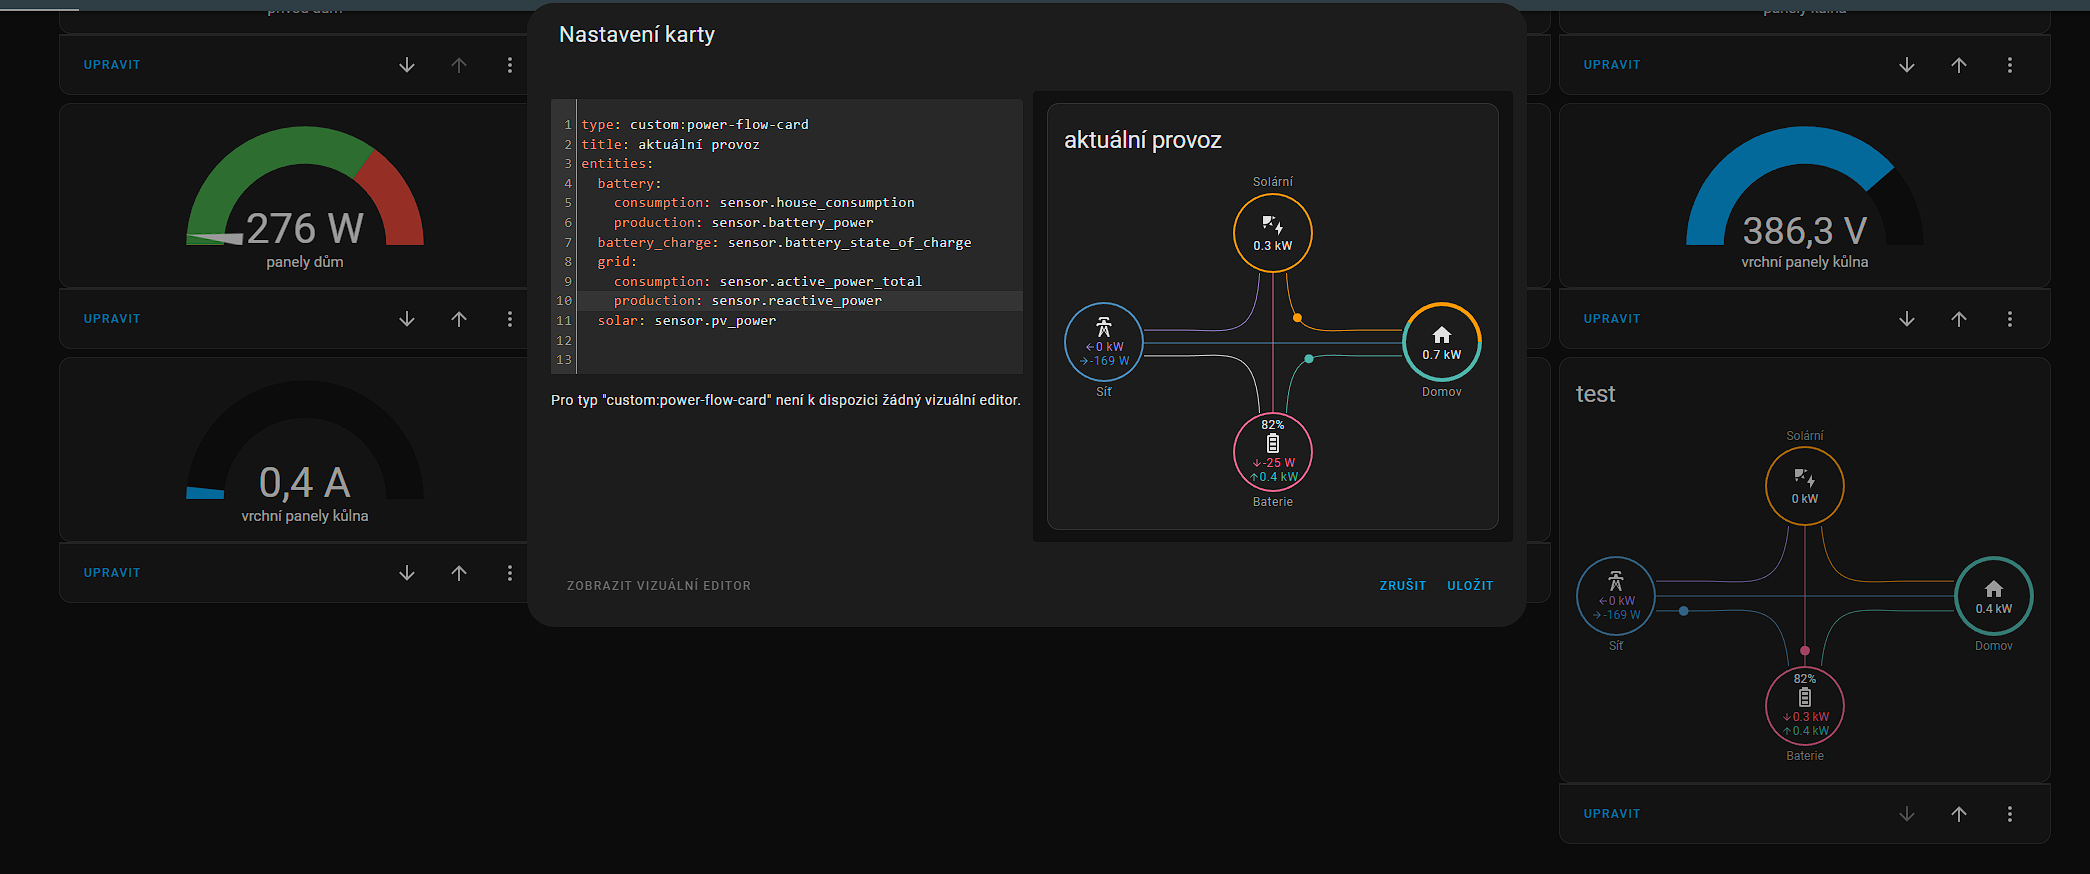This screenshot has width=2090, height=874.
Task: Open three-dot menu under 0,4 A gauge
Action: pyautogui.click(x=510, y=573)
